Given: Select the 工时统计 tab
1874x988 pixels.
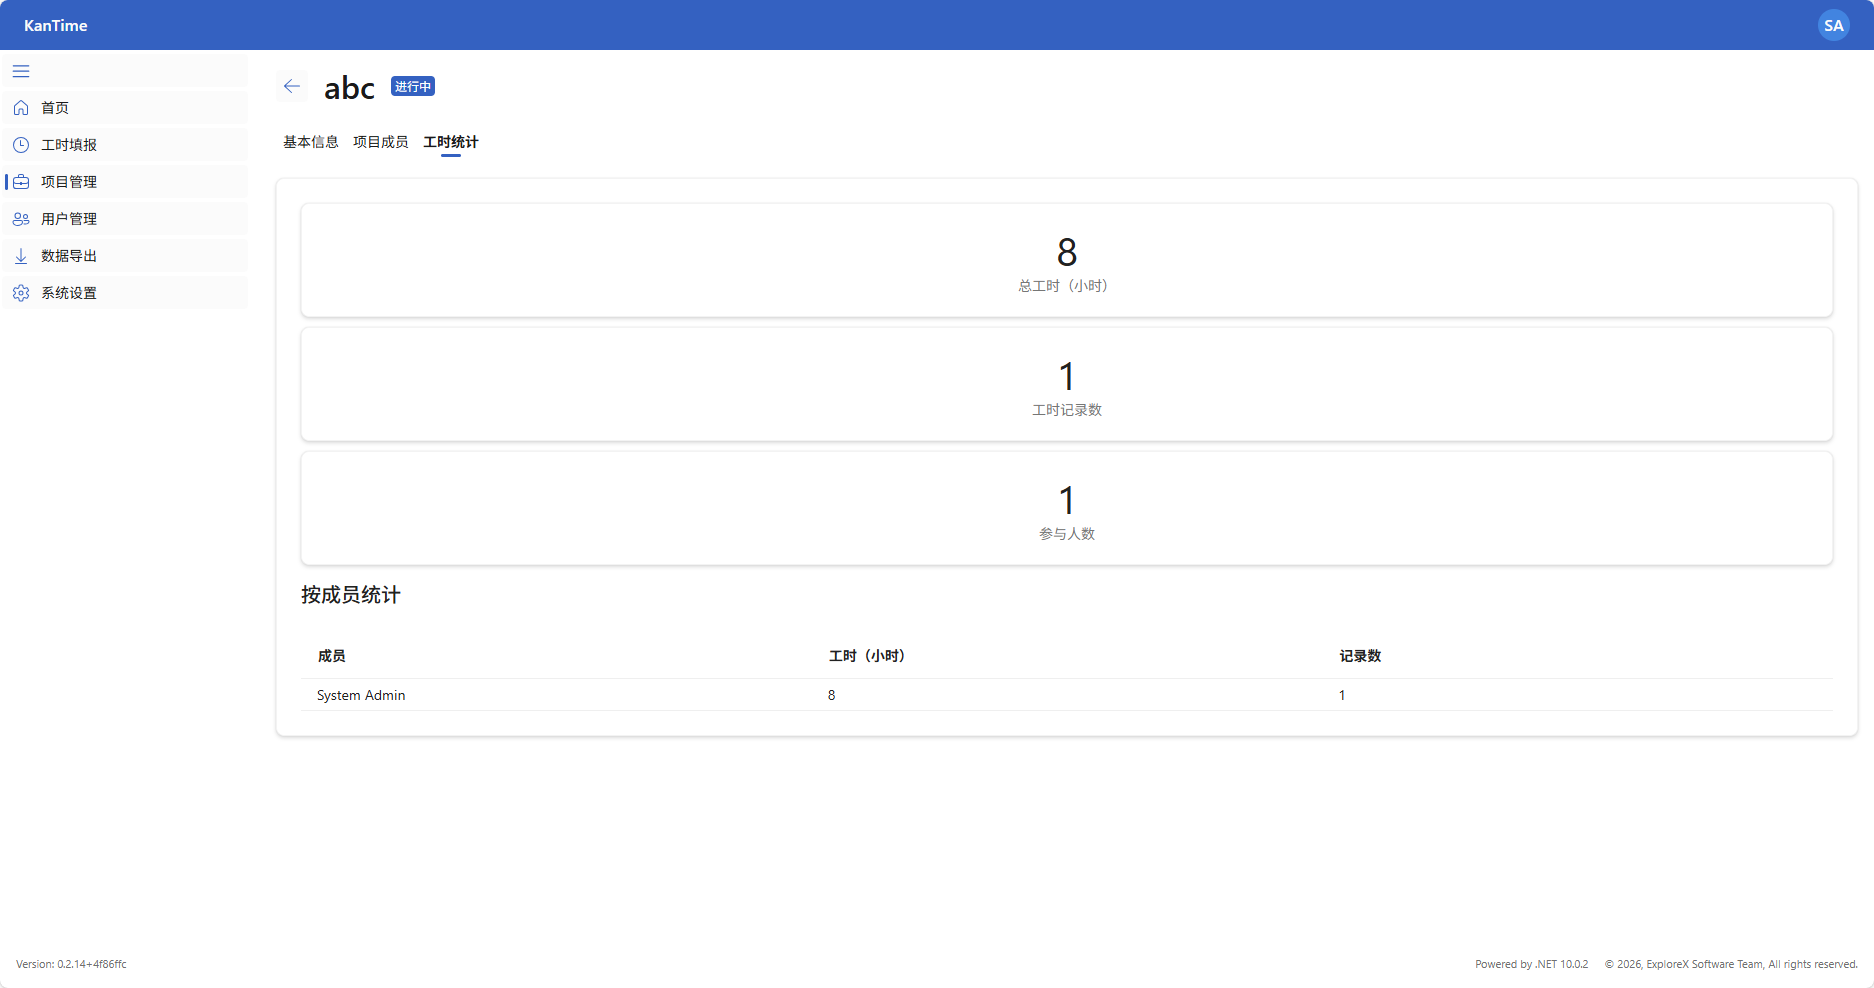Looking at the screenshot, I should (x=450, y=142).
